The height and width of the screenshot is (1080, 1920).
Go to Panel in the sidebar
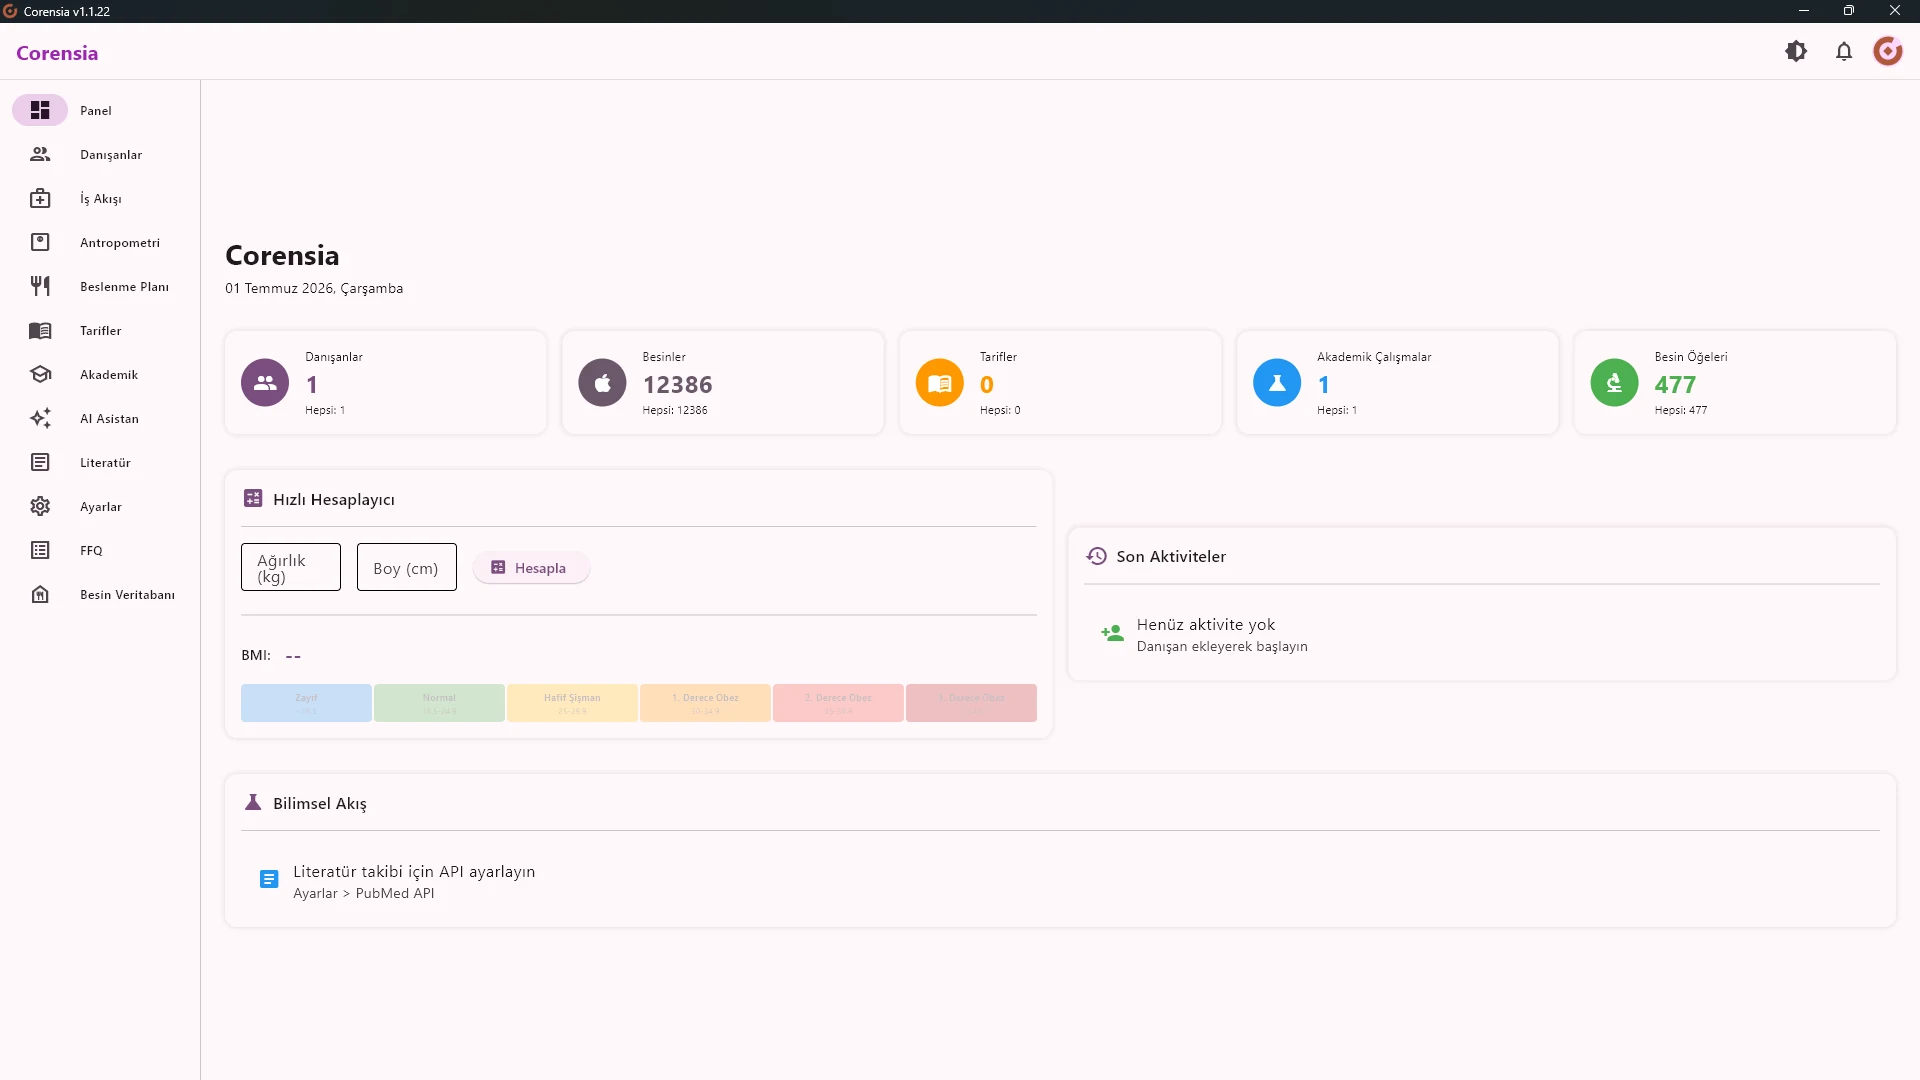pyautogui.click(x=96, y=110)
